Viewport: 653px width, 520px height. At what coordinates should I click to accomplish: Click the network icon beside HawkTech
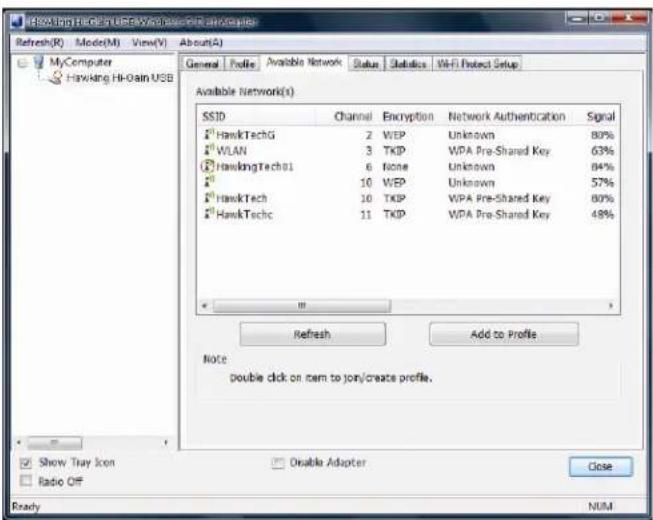[209, 198]
